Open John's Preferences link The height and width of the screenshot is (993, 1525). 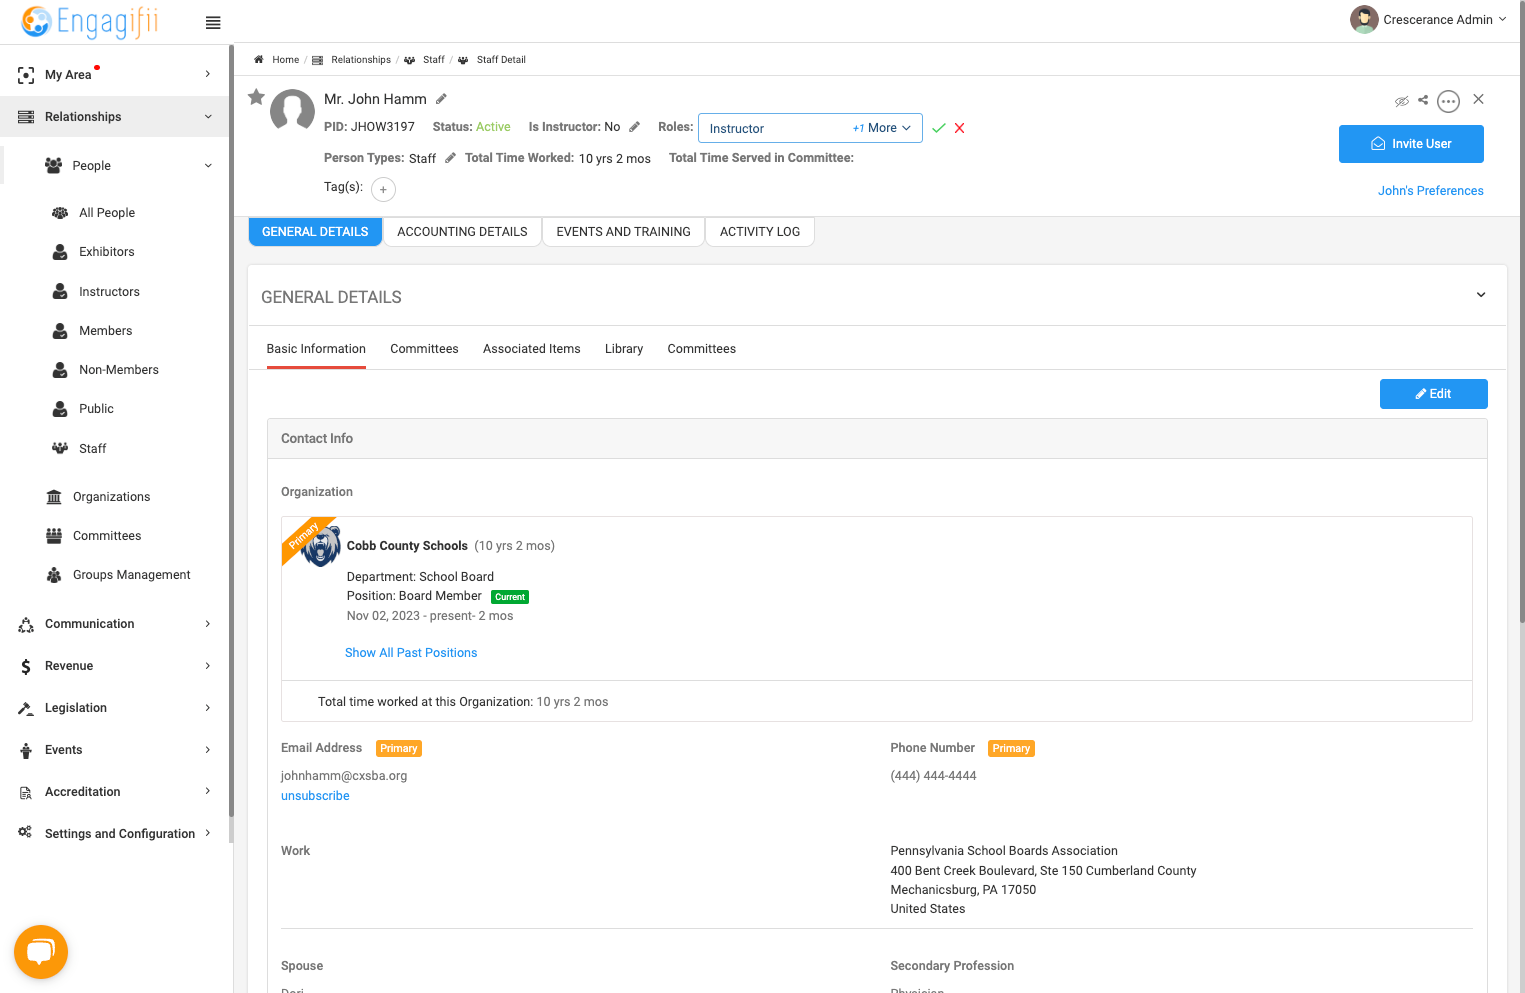[x=1430, y=191]
